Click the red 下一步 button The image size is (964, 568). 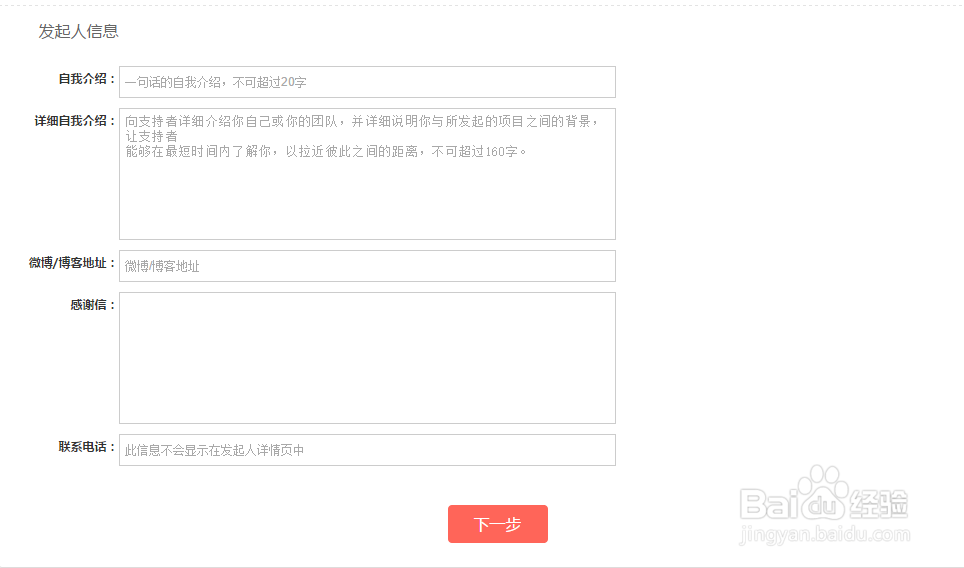coord(497,524)
